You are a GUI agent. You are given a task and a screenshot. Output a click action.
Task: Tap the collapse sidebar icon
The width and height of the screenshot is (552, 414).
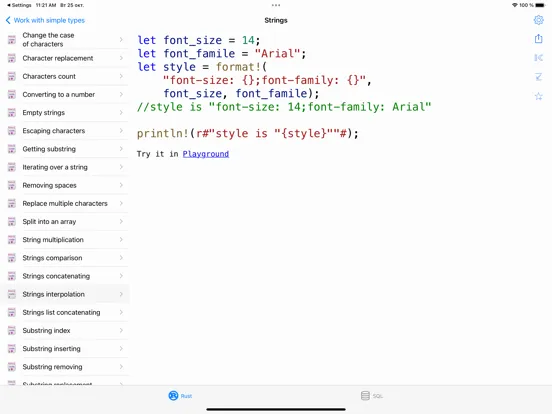tap(538, 57)
